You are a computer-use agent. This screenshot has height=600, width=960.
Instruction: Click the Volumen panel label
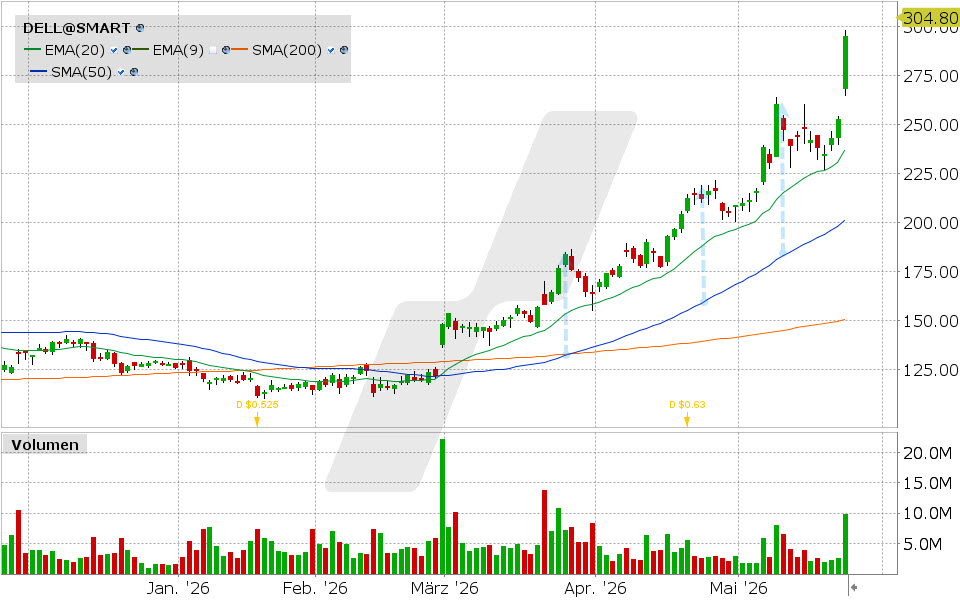tap(45, 445)
